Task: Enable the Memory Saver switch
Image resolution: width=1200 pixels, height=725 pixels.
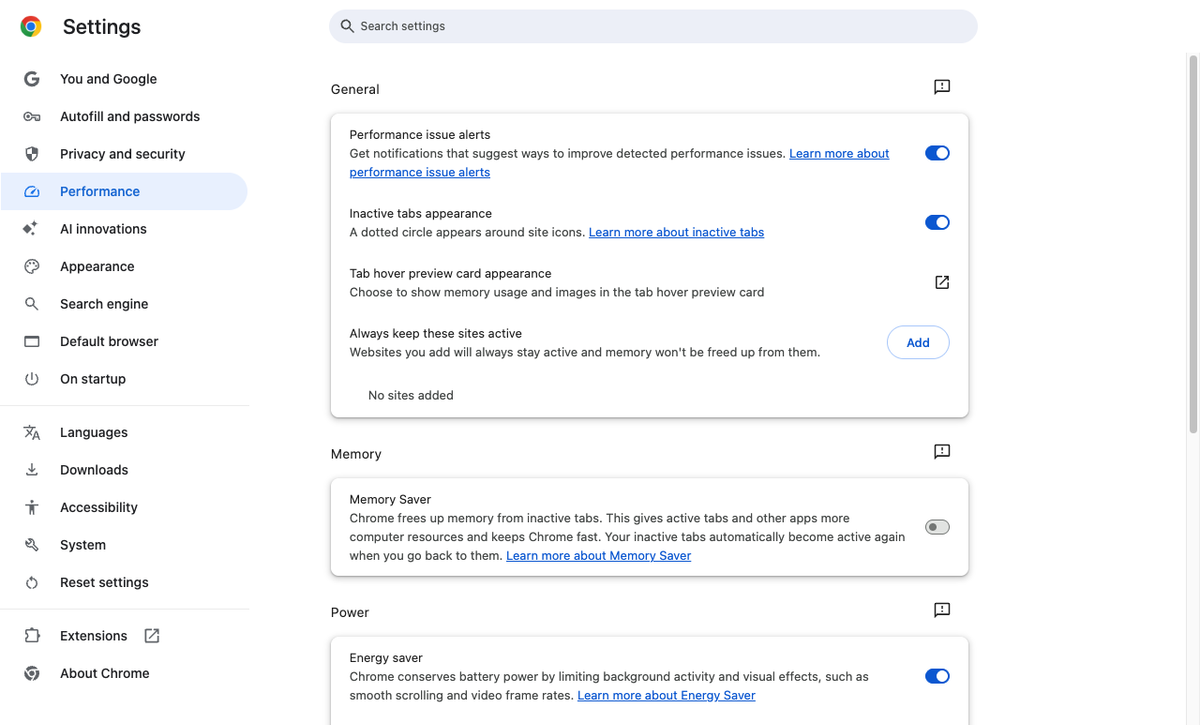Action: click(x=937, y=527)
